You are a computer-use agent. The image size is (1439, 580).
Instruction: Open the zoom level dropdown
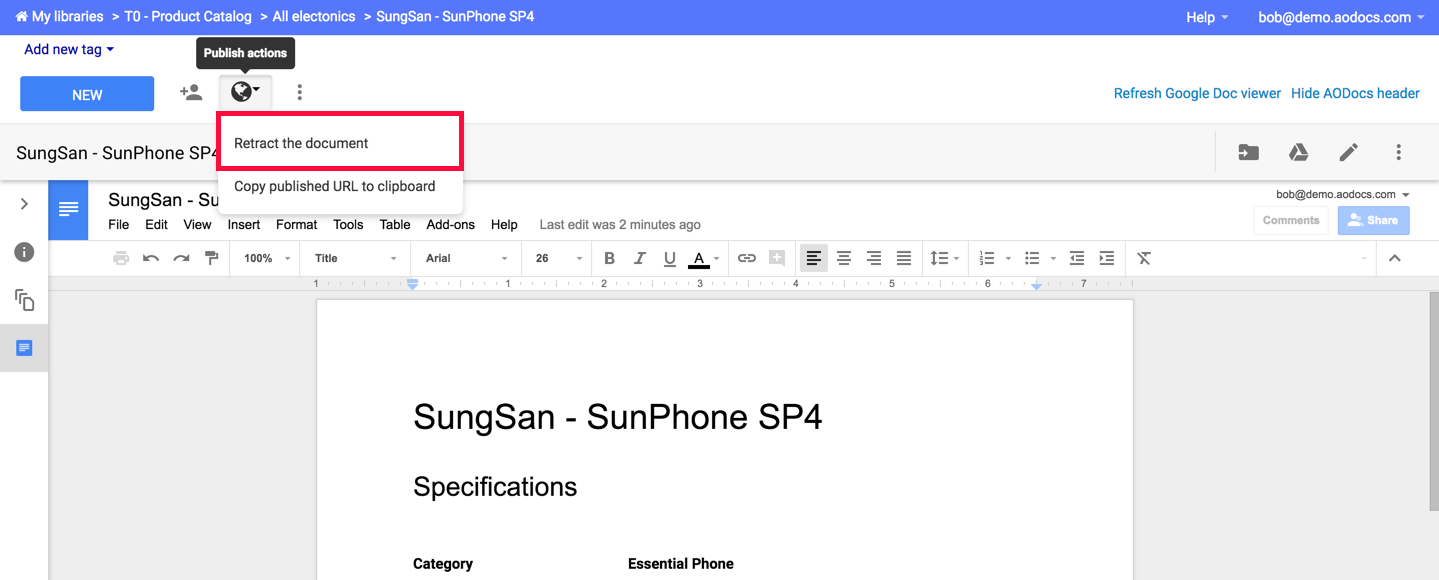coord(266,258)
